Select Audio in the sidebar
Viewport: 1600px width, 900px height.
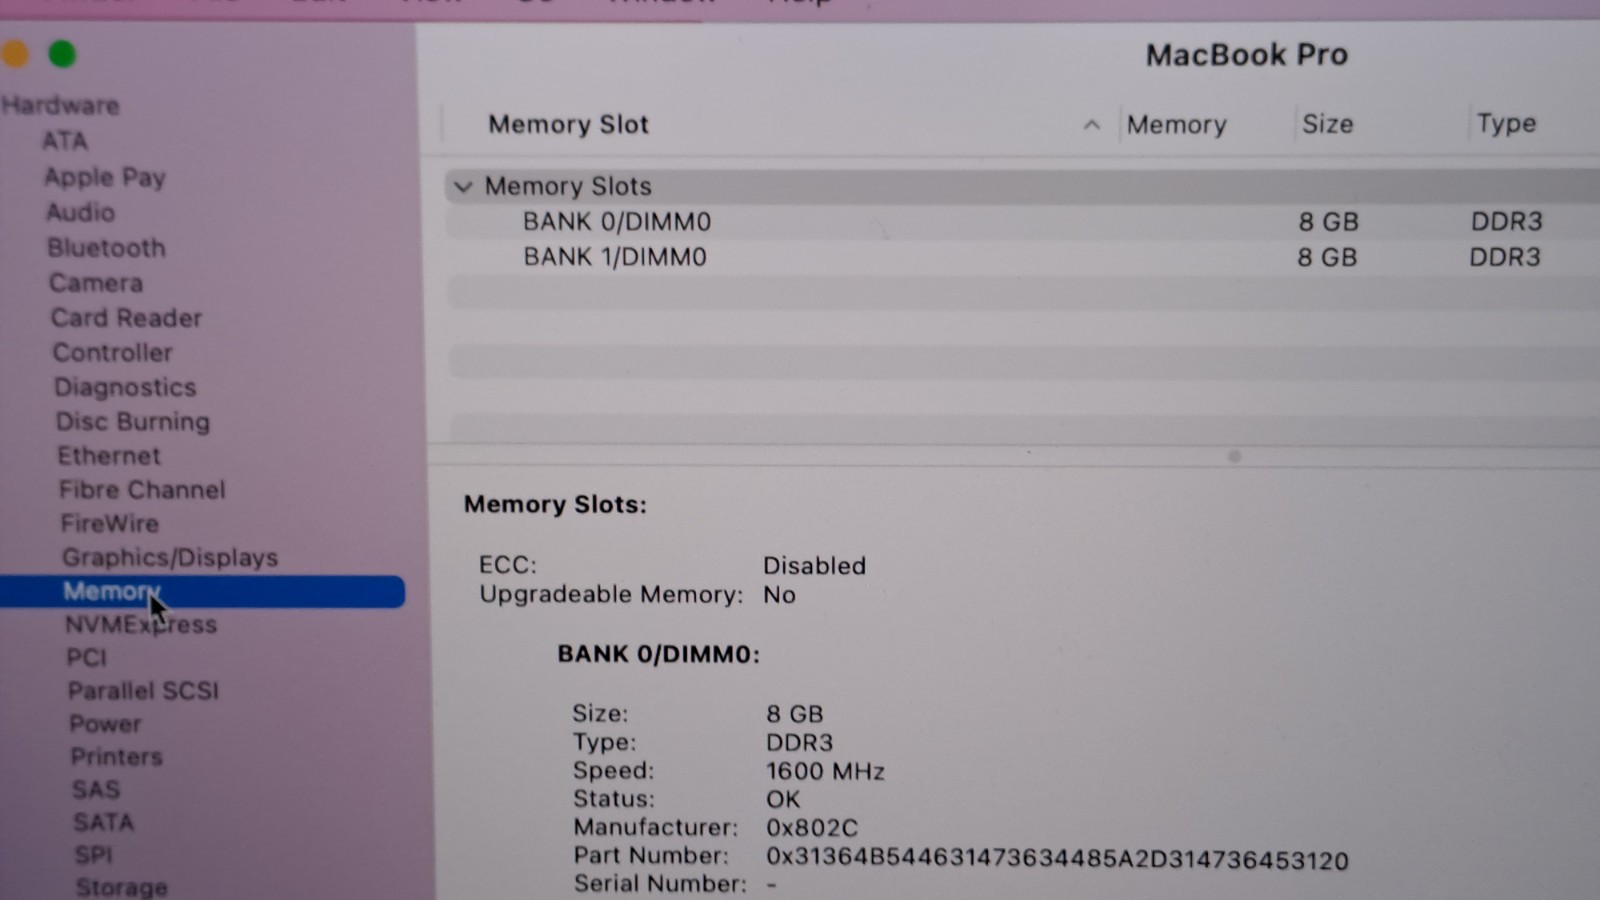pos(80,212)
